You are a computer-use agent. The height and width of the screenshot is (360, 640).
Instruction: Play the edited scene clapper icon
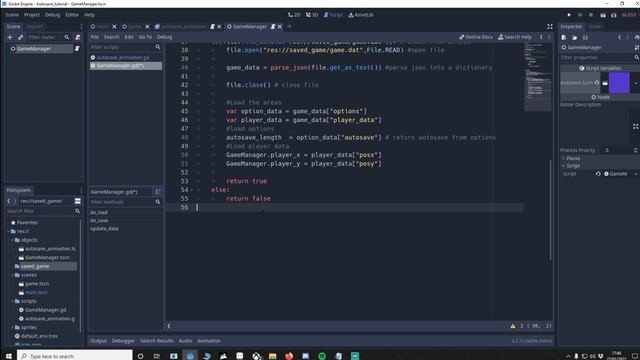click(603, 15)
